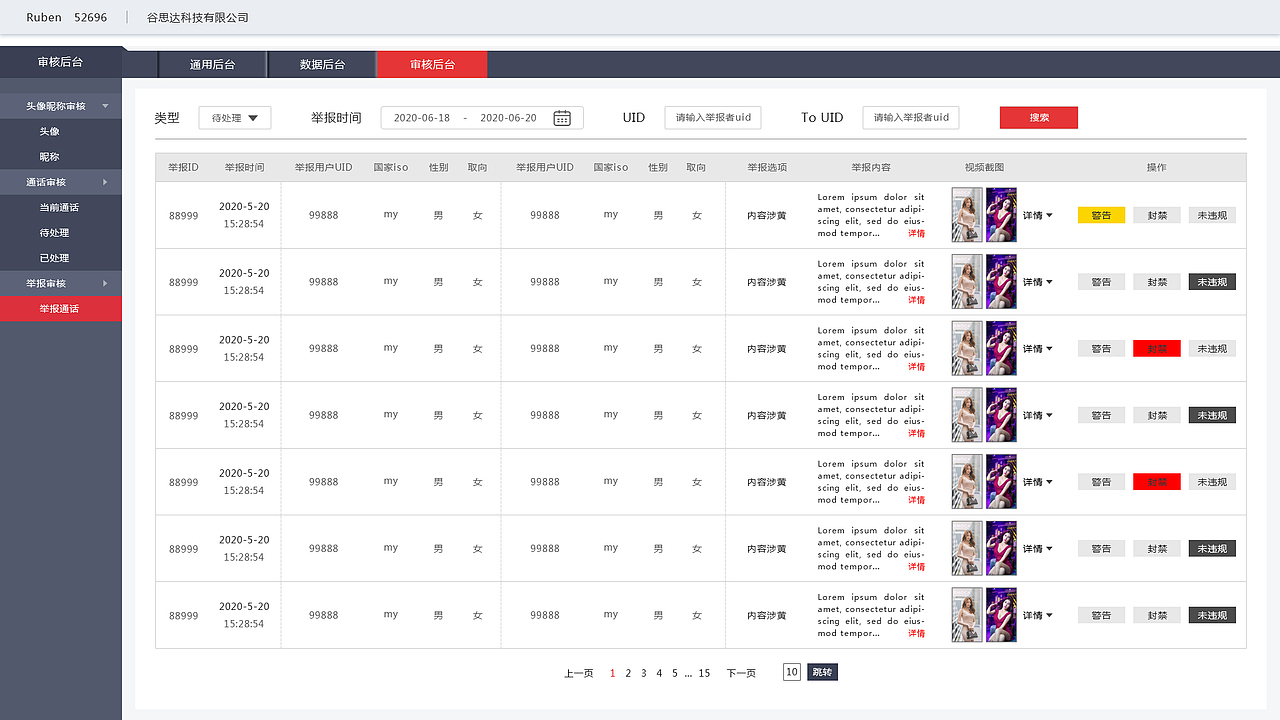
Task: Switch to the 数据后台 tab
Action: pyautogui.click(x=322, y=64)
